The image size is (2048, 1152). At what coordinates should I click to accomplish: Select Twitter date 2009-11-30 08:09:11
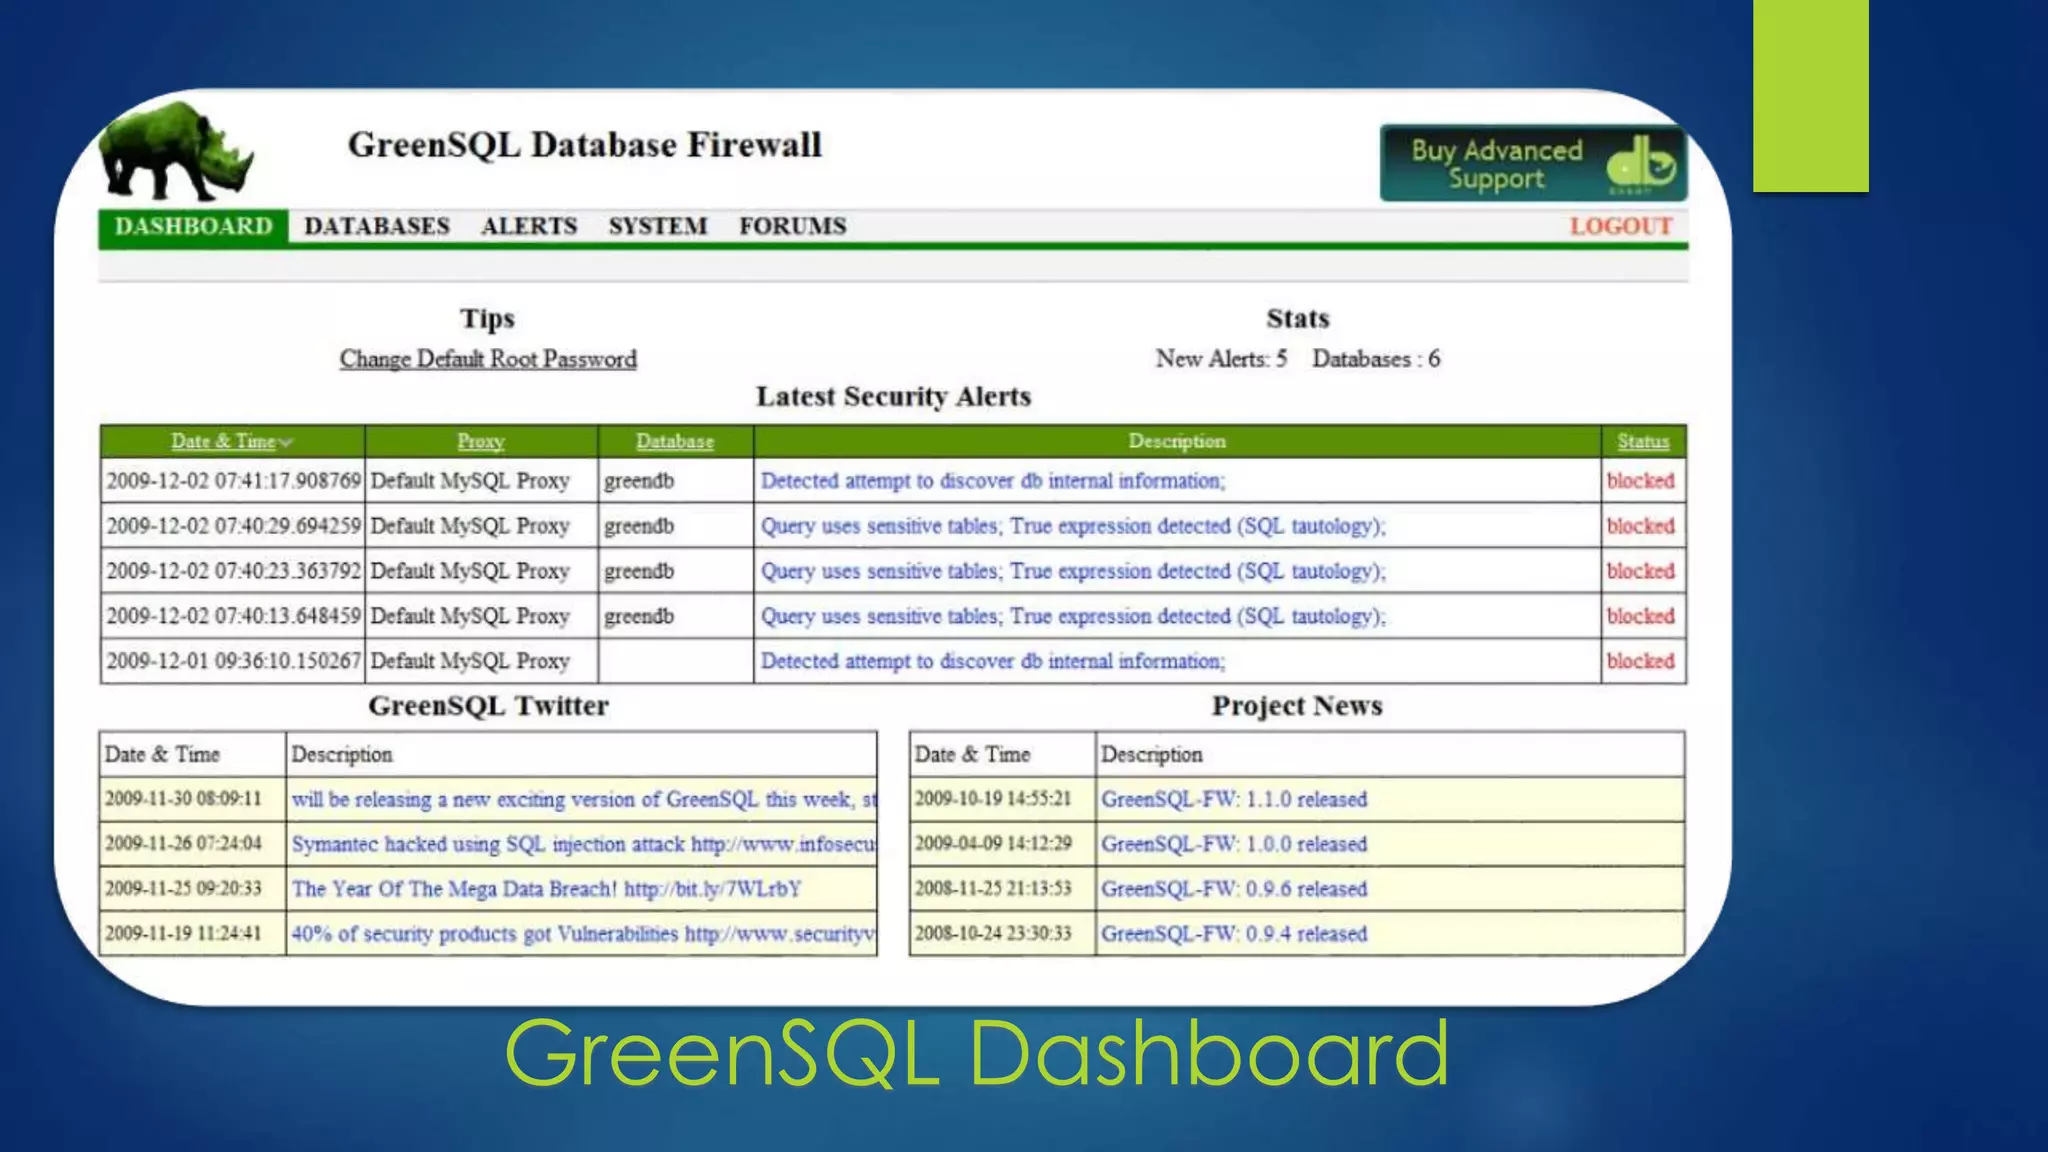183,799
